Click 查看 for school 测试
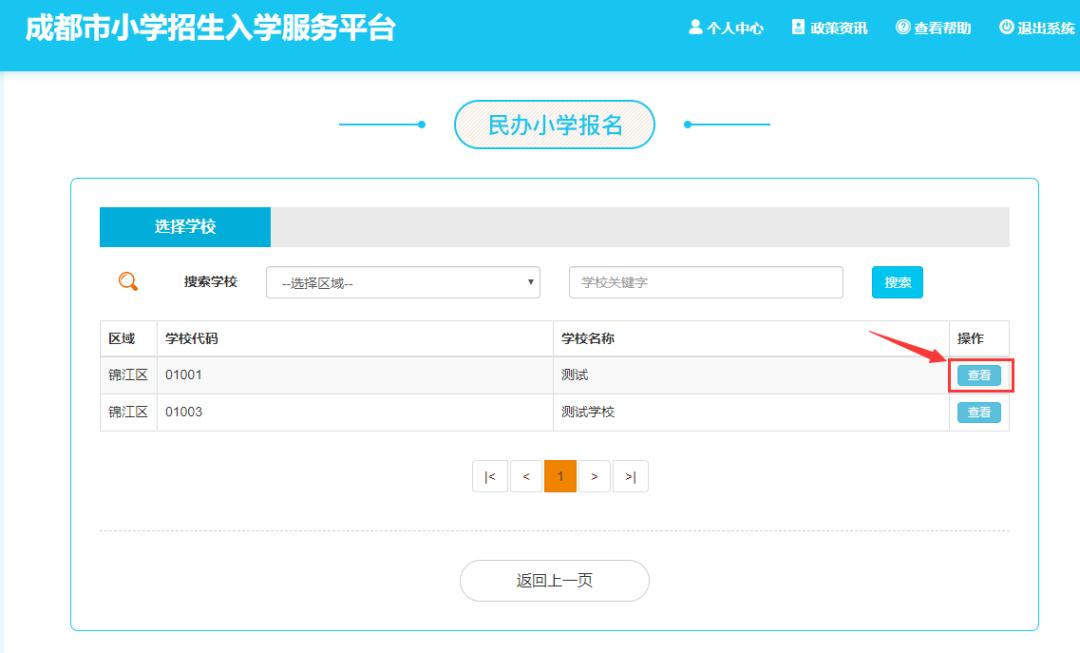Image resolution: width=1080 pixels, height=653 pixels. [979, 375]
